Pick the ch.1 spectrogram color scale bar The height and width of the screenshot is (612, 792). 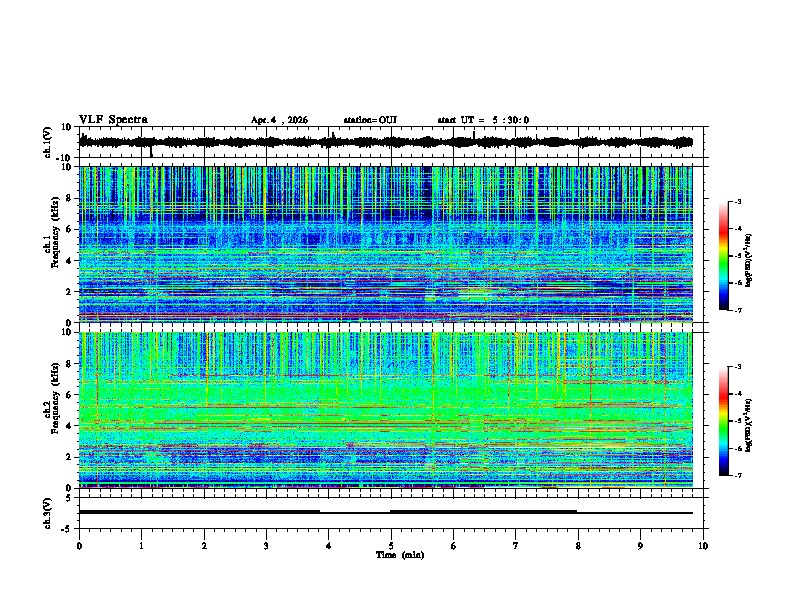point(723,256)
